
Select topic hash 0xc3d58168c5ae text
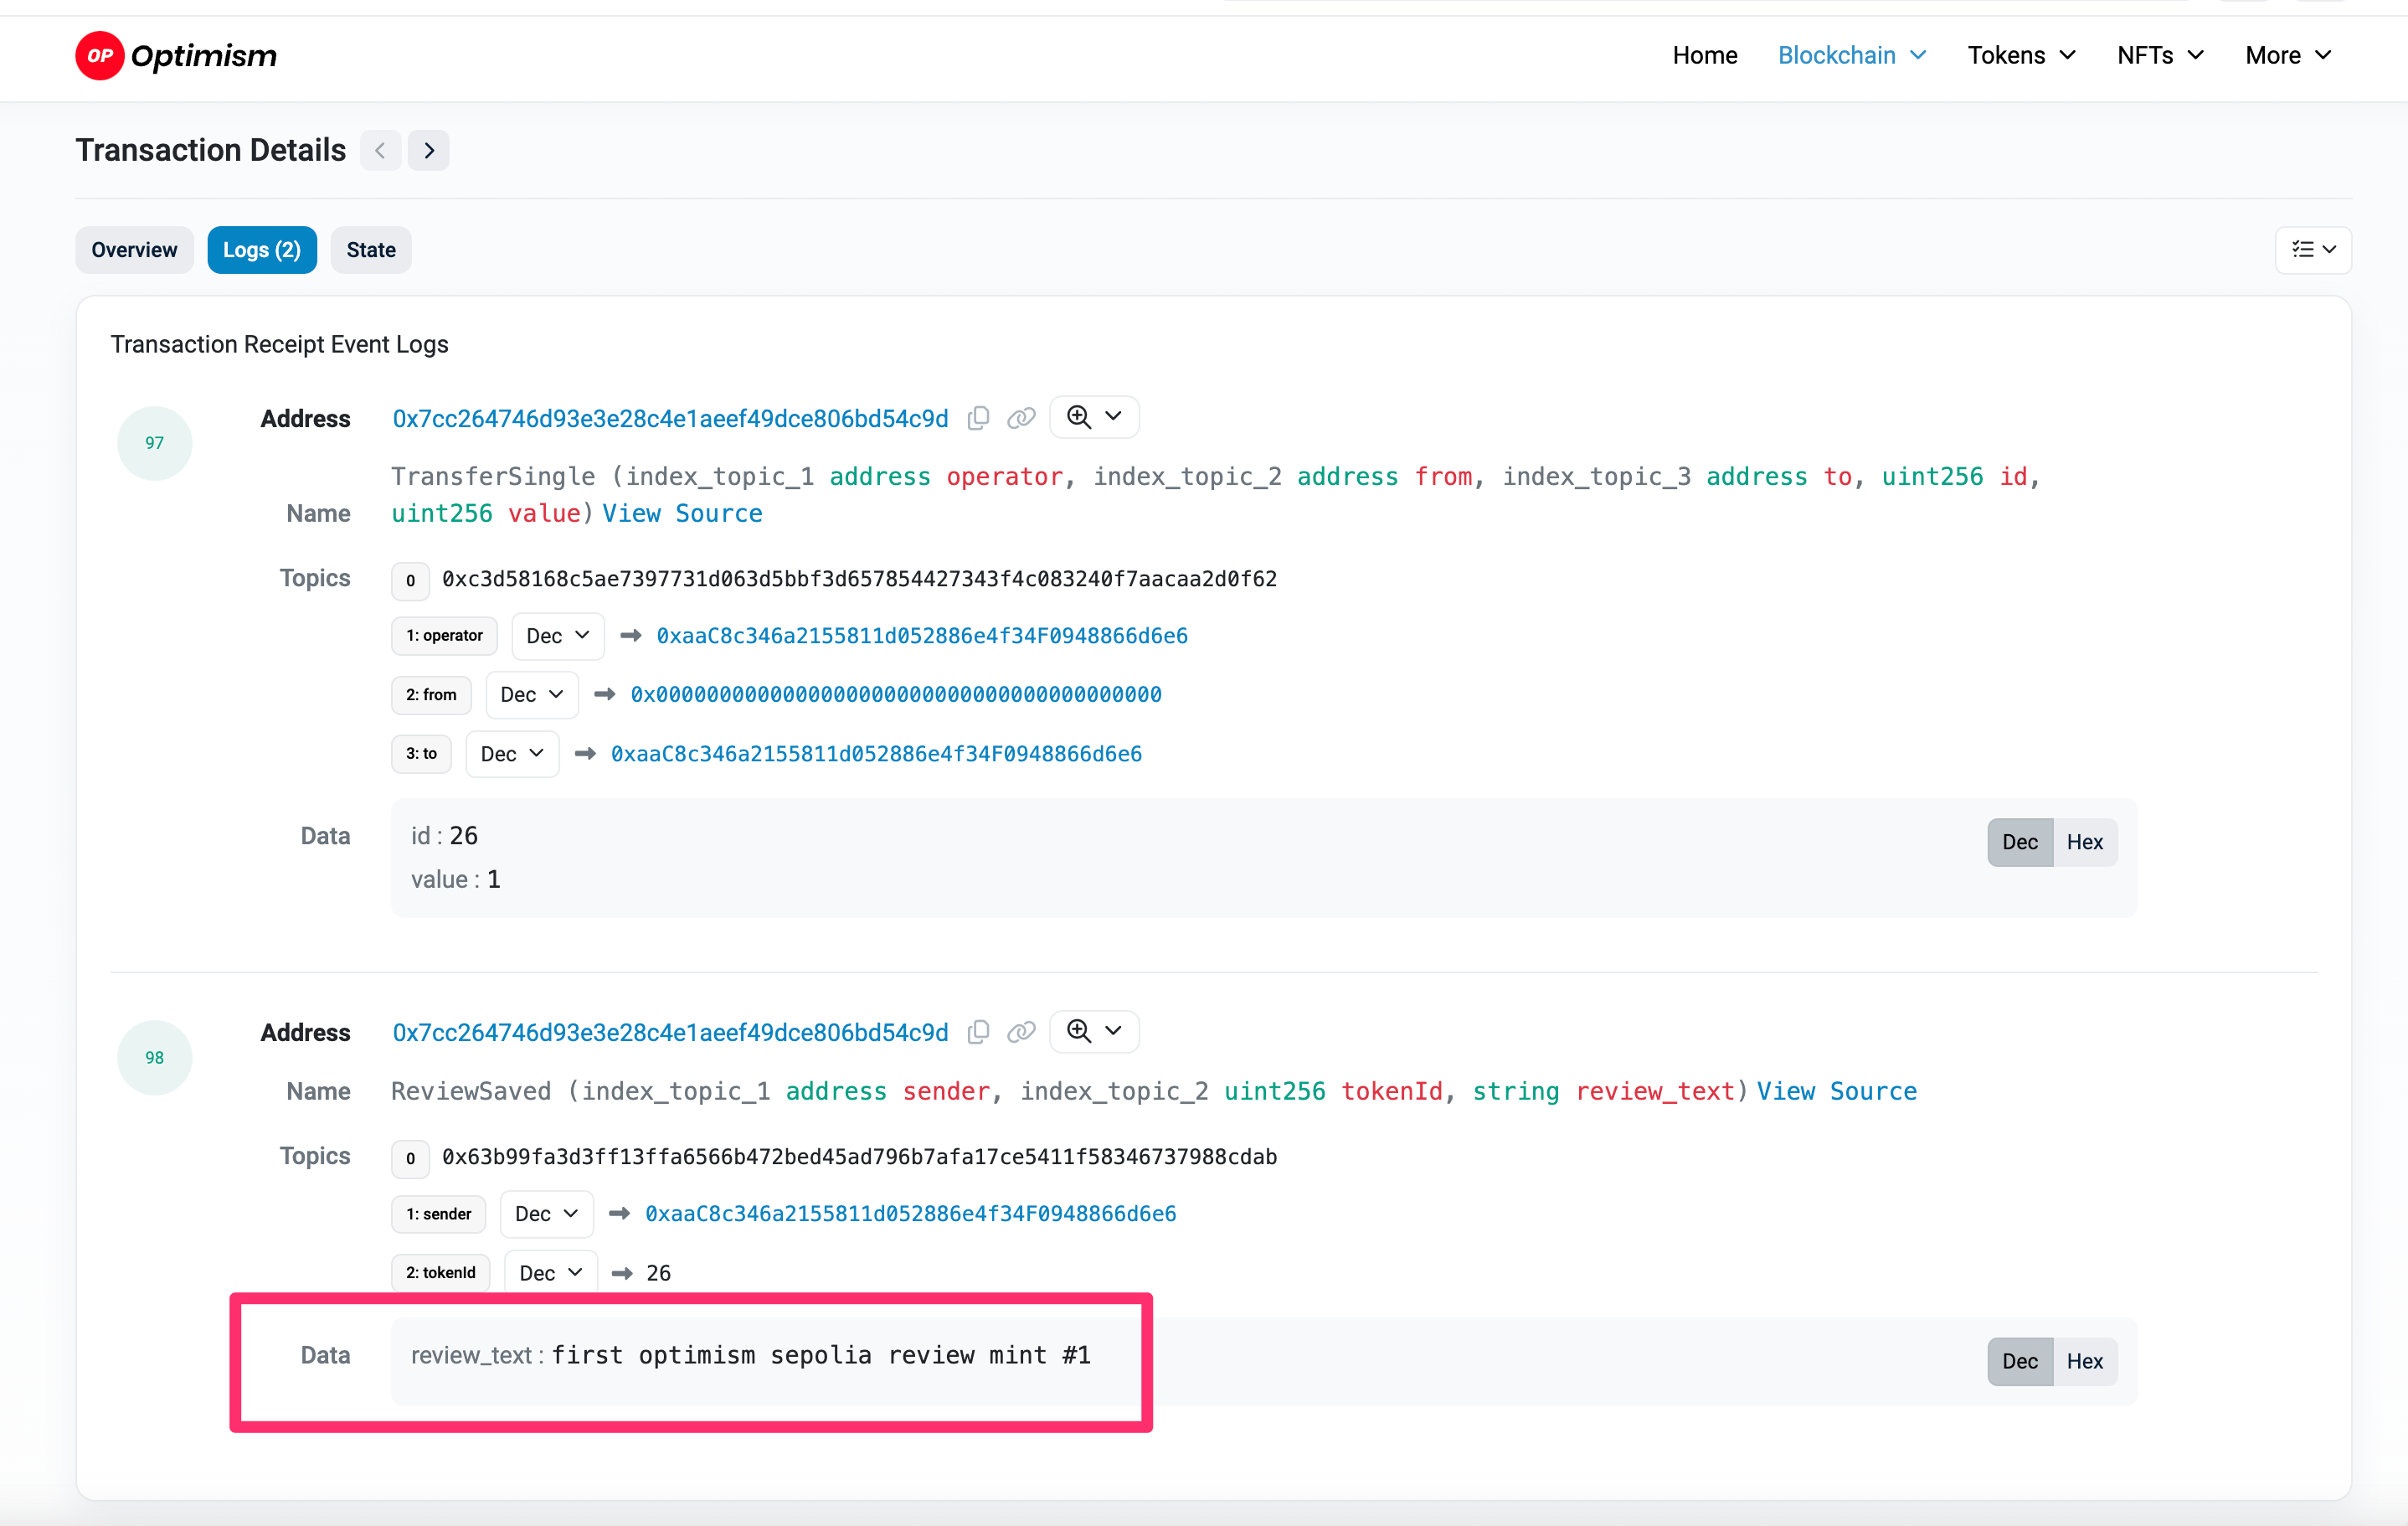[x=859, y=579]
